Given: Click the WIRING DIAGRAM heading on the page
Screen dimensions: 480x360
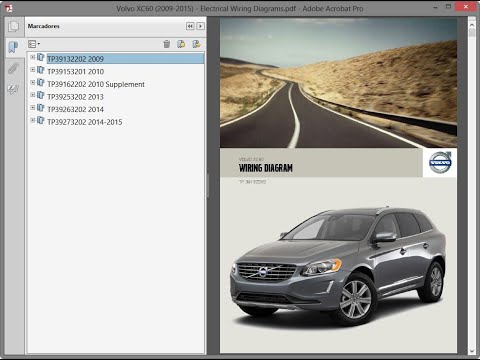Looking at the screenshot, I should pyautogui.click(x=266, y=168).
